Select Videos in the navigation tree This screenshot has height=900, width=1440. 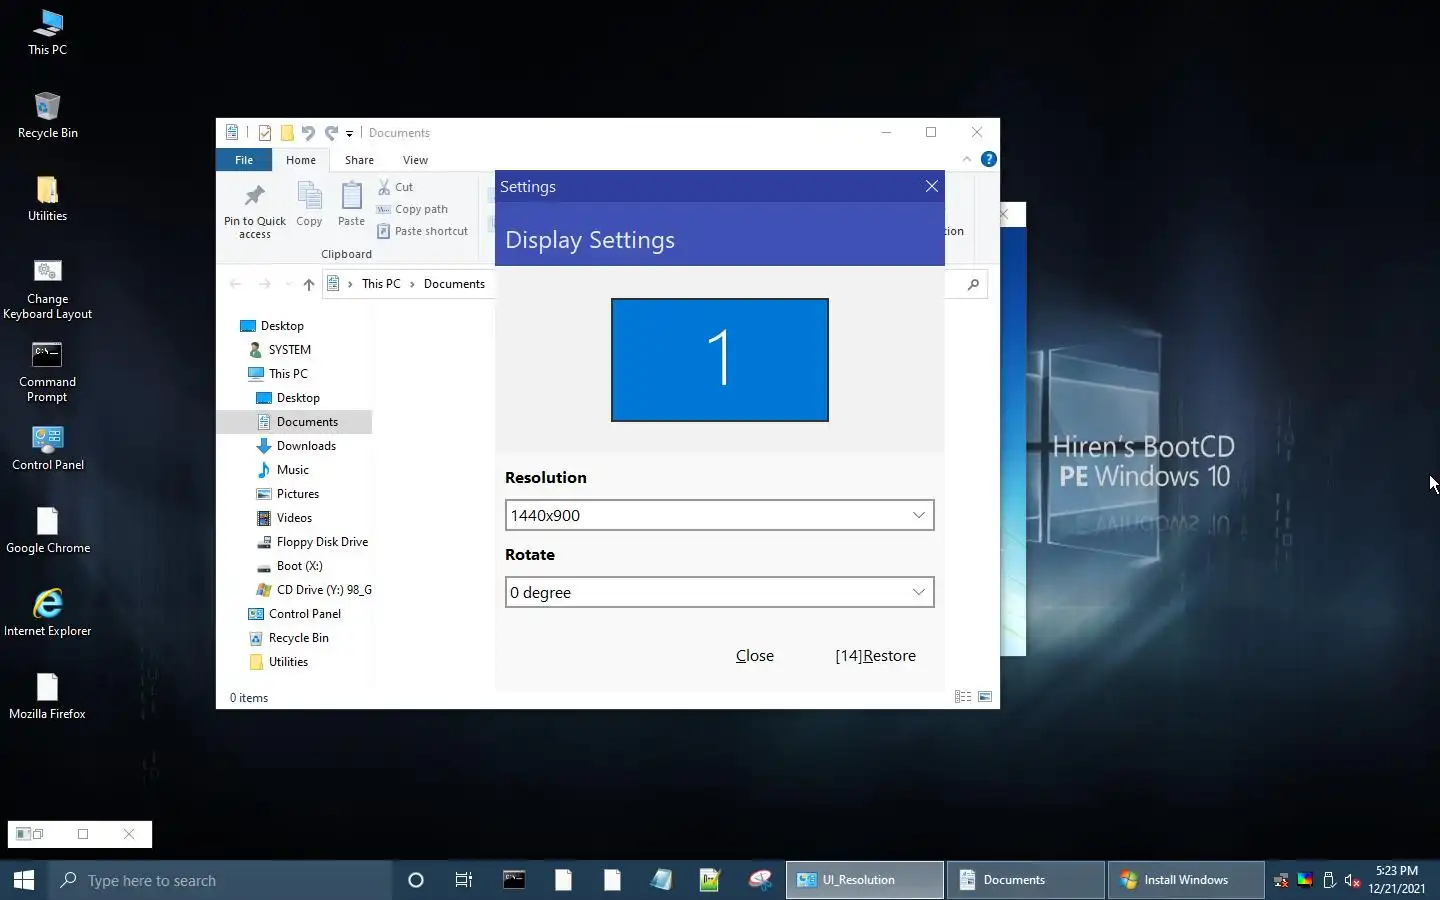285,518
